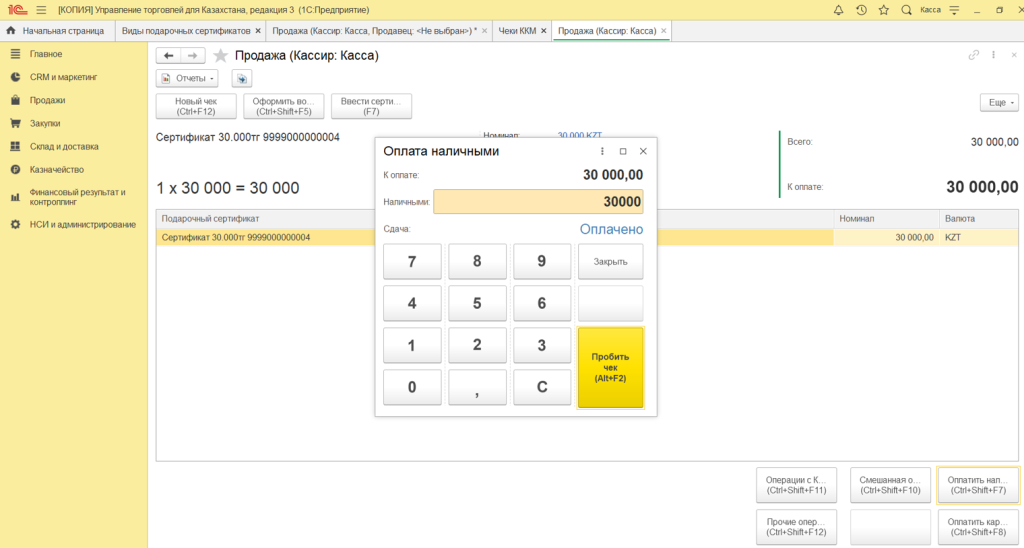
Task: Open favorites star icon in title bar
Action: pos(884,10)
